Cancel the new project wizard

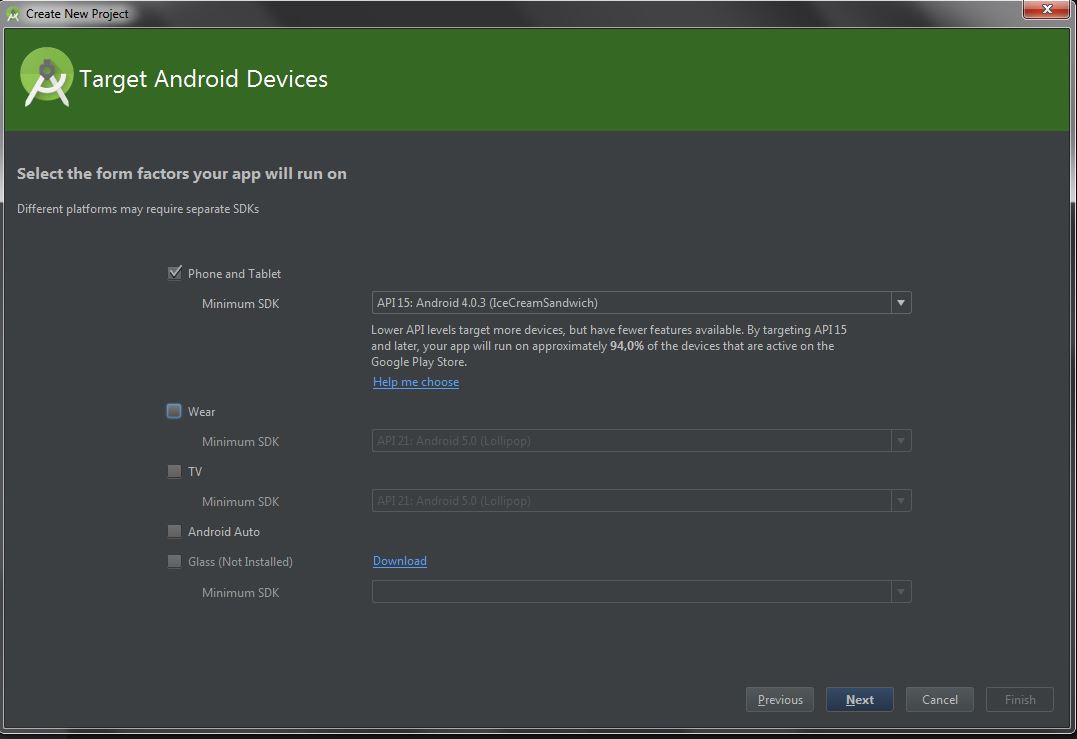click(x=940, y=700)
